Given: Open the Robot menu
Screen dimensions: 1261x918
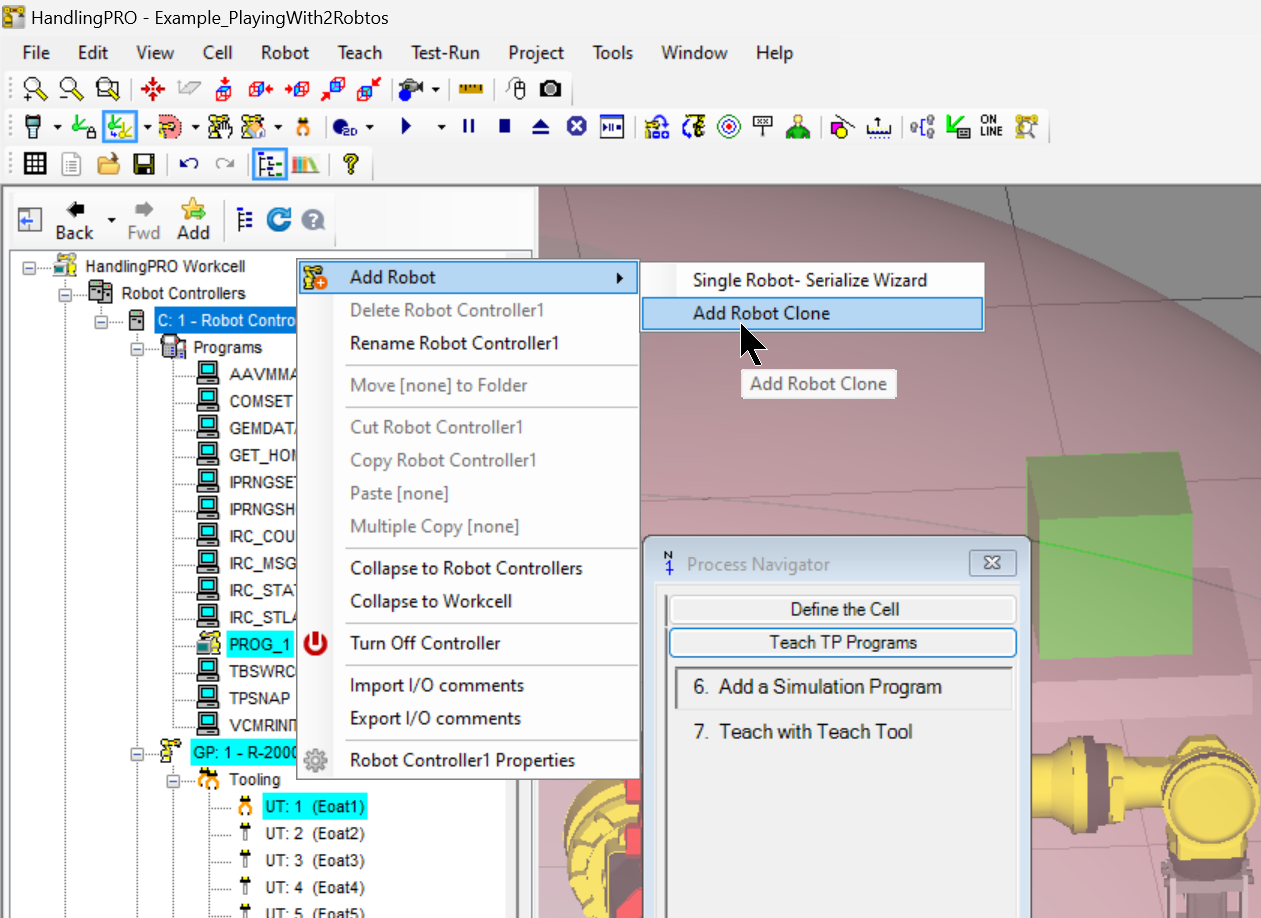Looking at the screenshot, I should coord(285,53).
